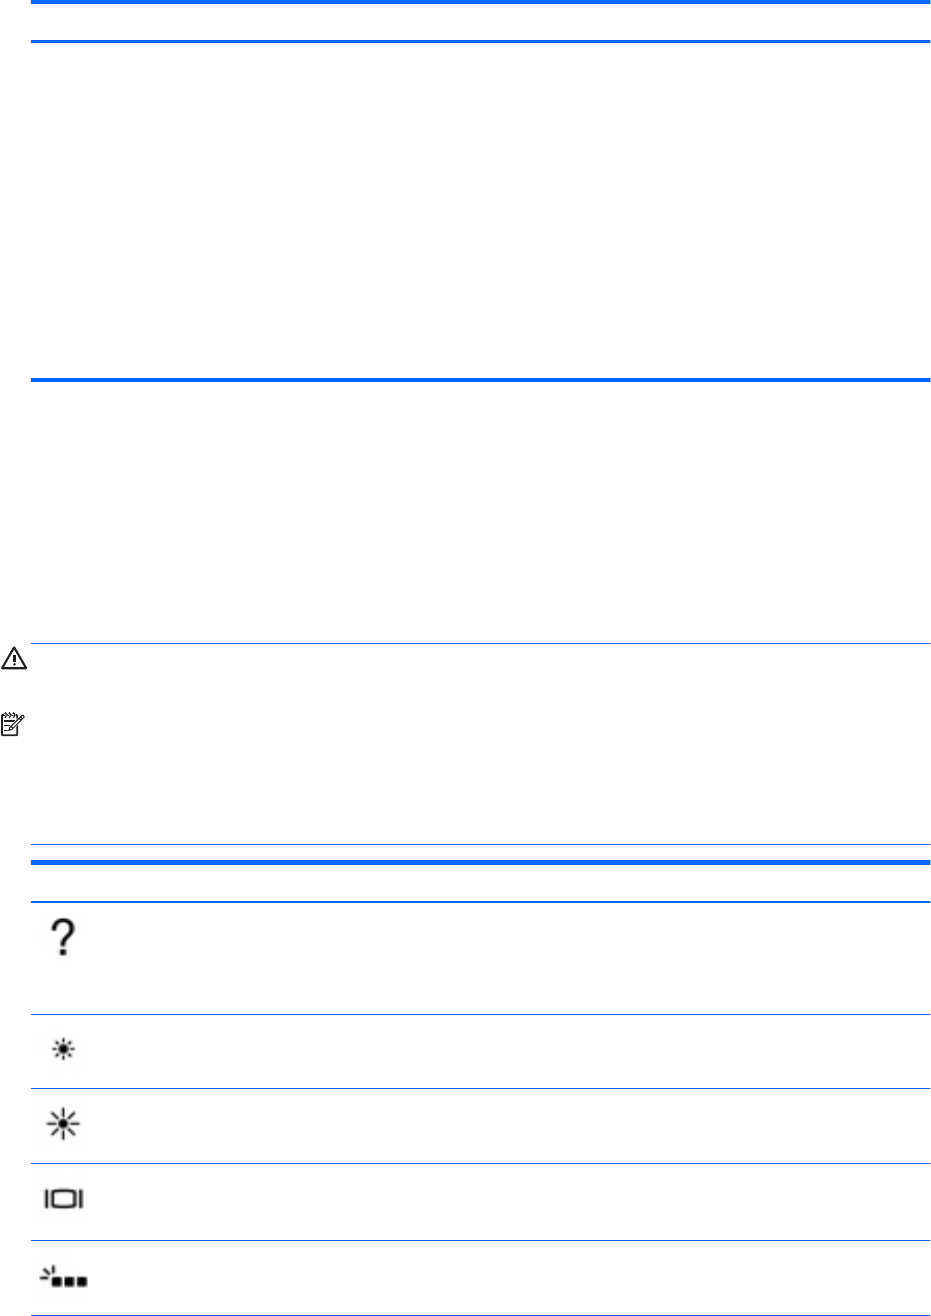Select the large increase-brightness sun icon
The height and width of the screenshot is (1316, 931).
(x=64, y=1124)
